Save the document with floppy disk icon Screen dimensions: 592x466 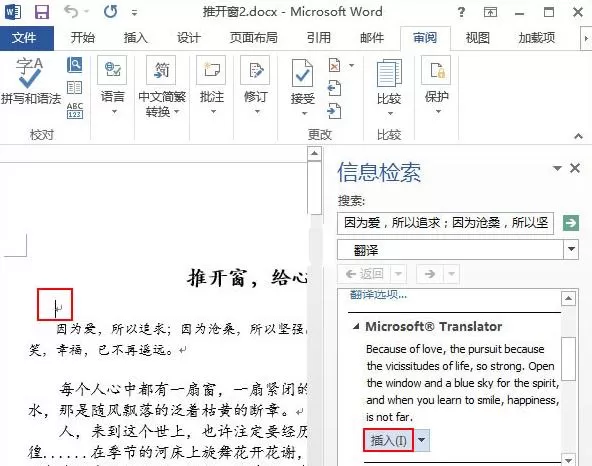42,12
